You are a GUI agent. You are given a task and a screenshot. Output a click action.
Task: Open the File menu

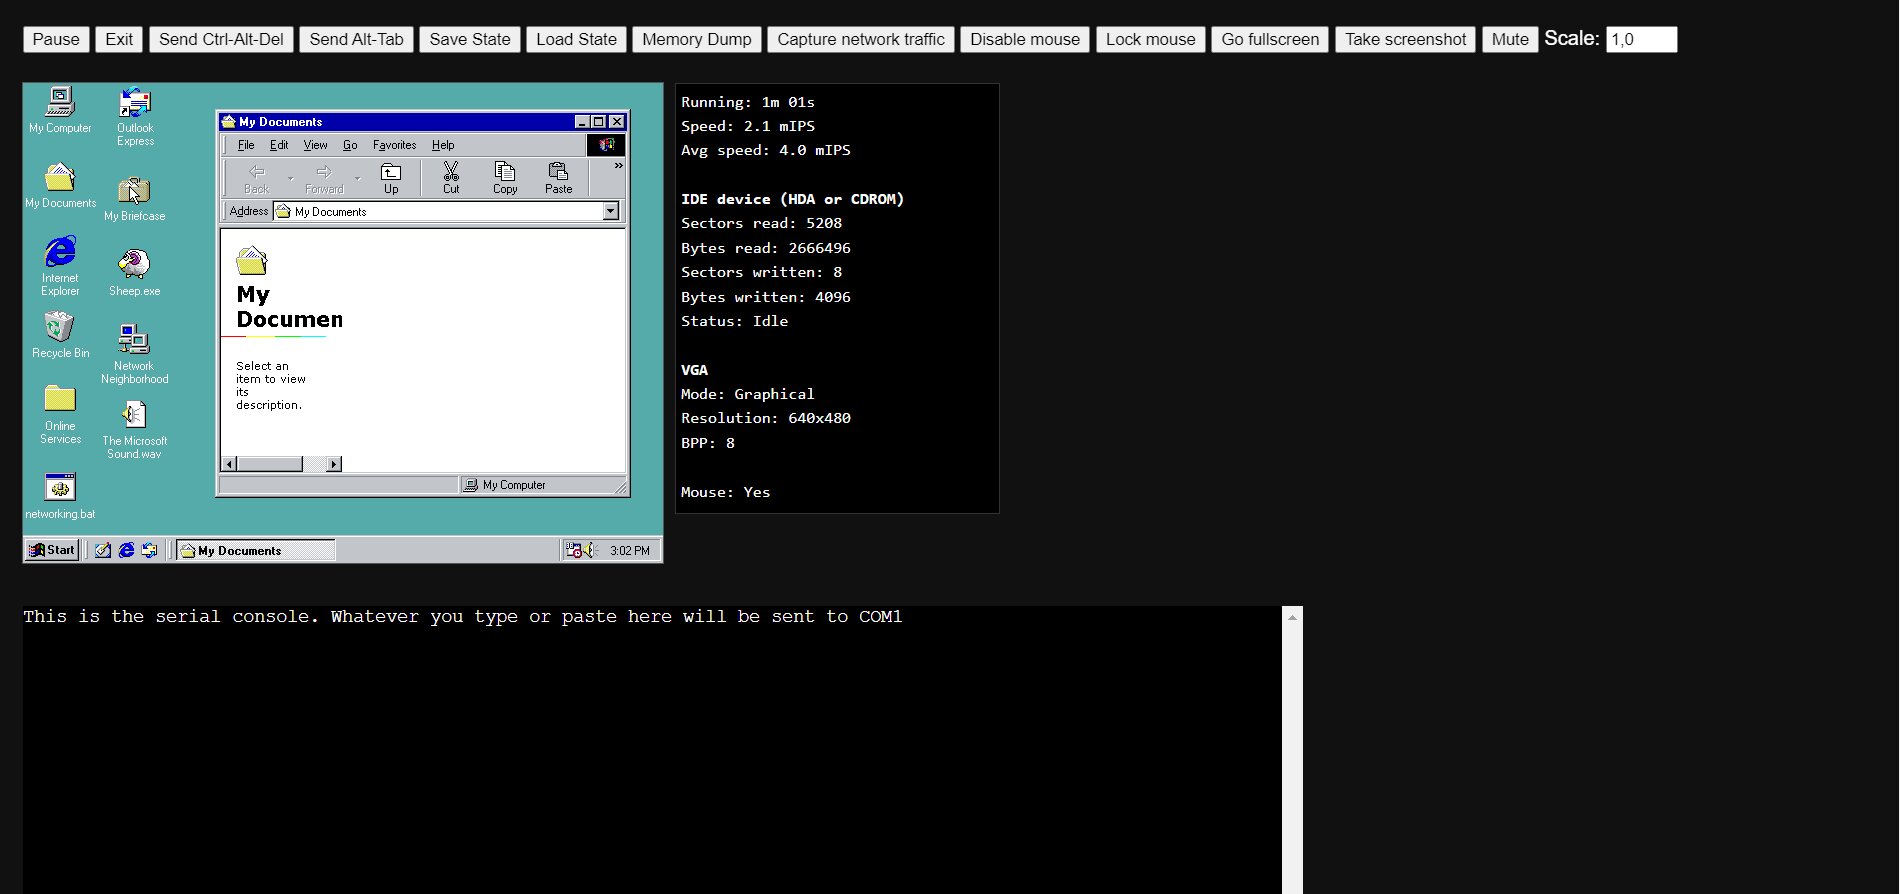pyautogui.click(x=246, y=145)
